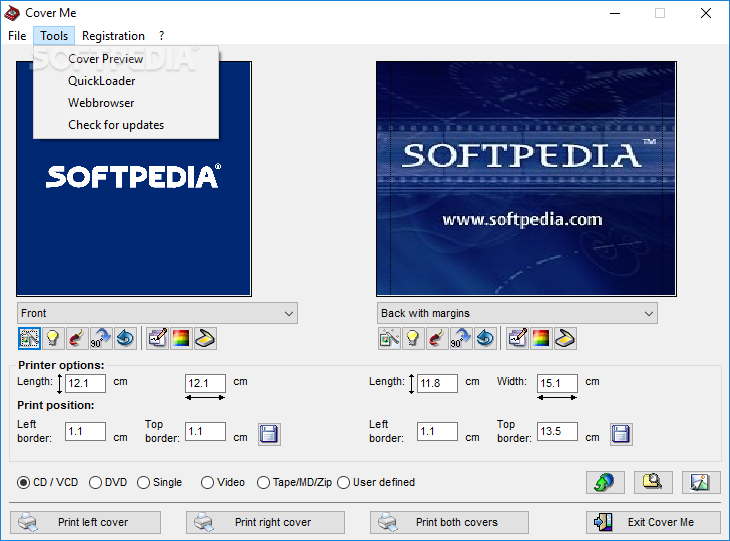730x541 pixels.
Task: Click the right cover image effects wand icon
Action: (389, 338)
